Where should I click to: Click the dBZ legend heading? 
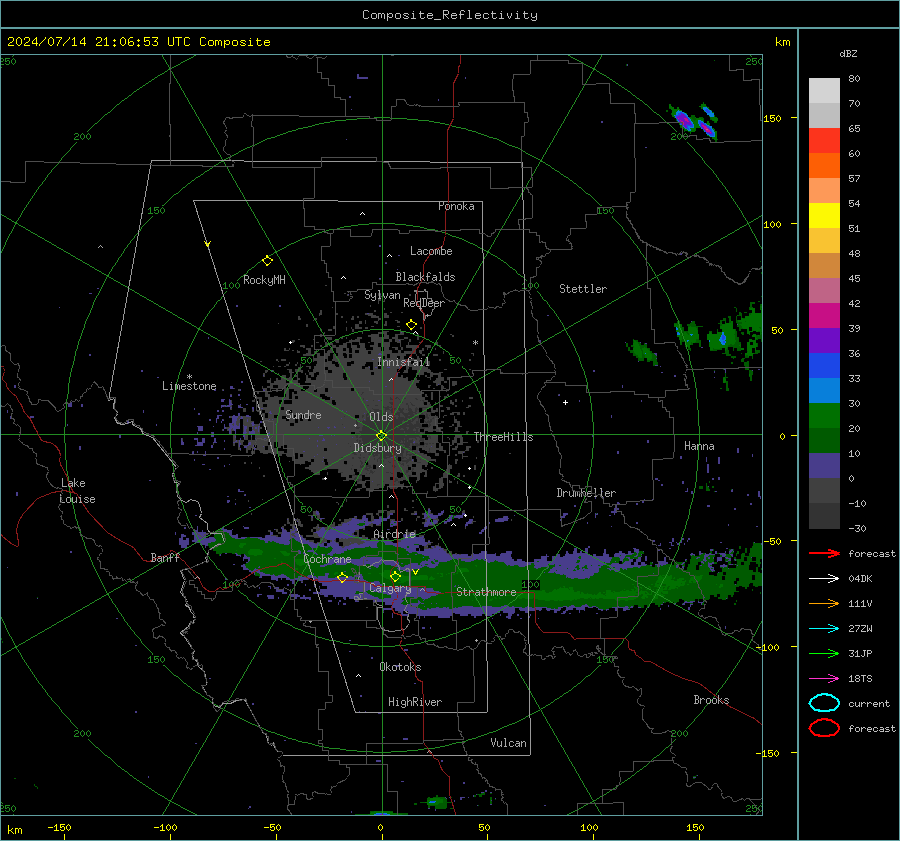click(848, 54)
